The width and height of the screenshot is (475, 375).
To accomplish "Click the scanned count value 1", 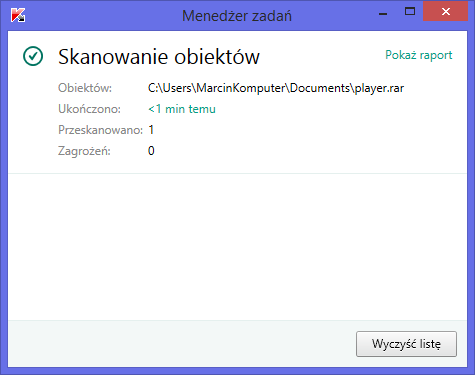I will [x=151, y=130].
